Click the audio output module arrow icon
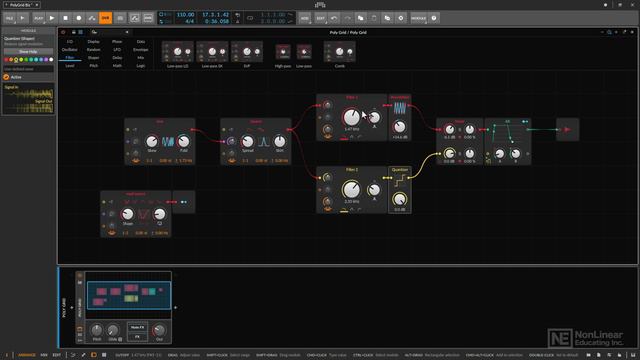Image resolution: width=640 pixels, height=360 pixels. click(567, 129)
